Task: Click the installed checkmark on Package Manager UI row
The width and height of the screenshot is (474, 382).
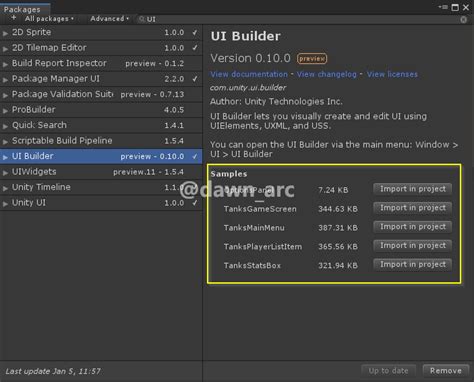Action: (x=195, y=79)
